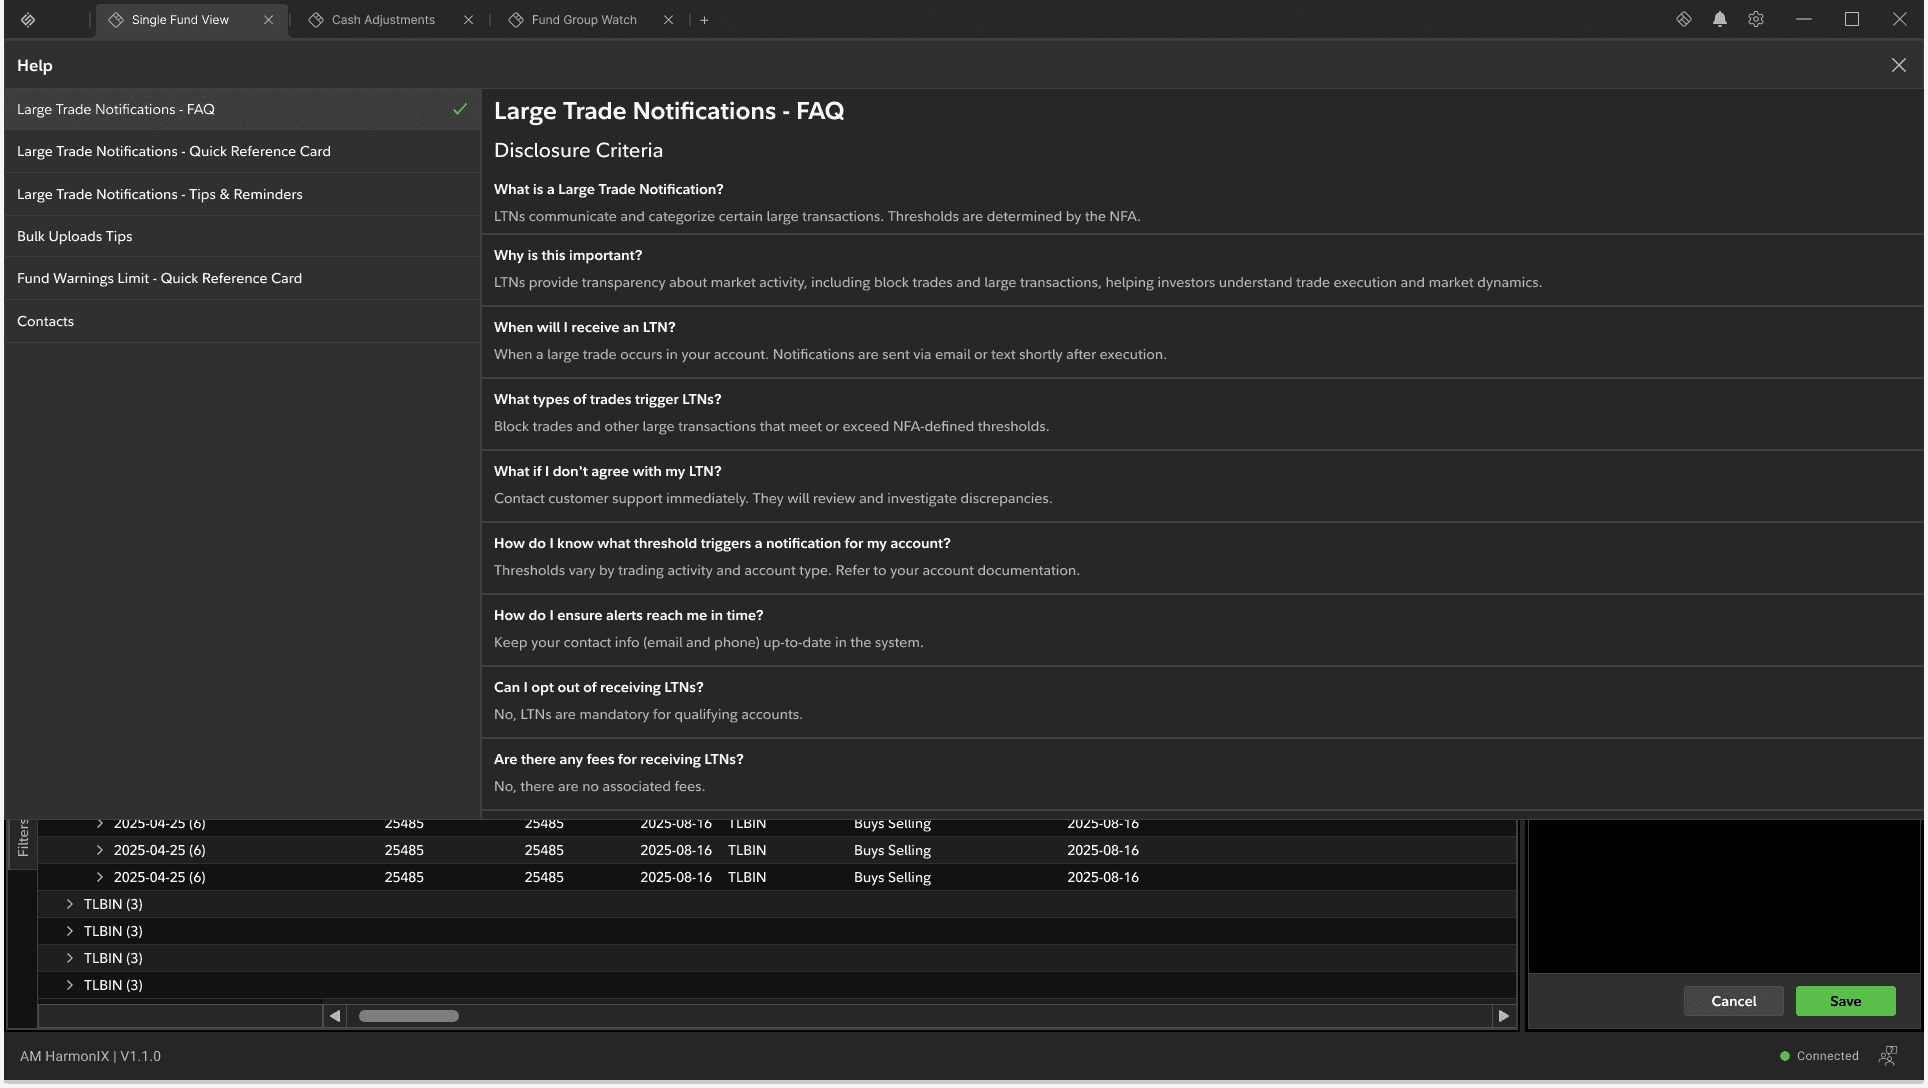Open the Bulk Uploads Tips help topic
This screenshot has height=1088, width=1928.
74,237
